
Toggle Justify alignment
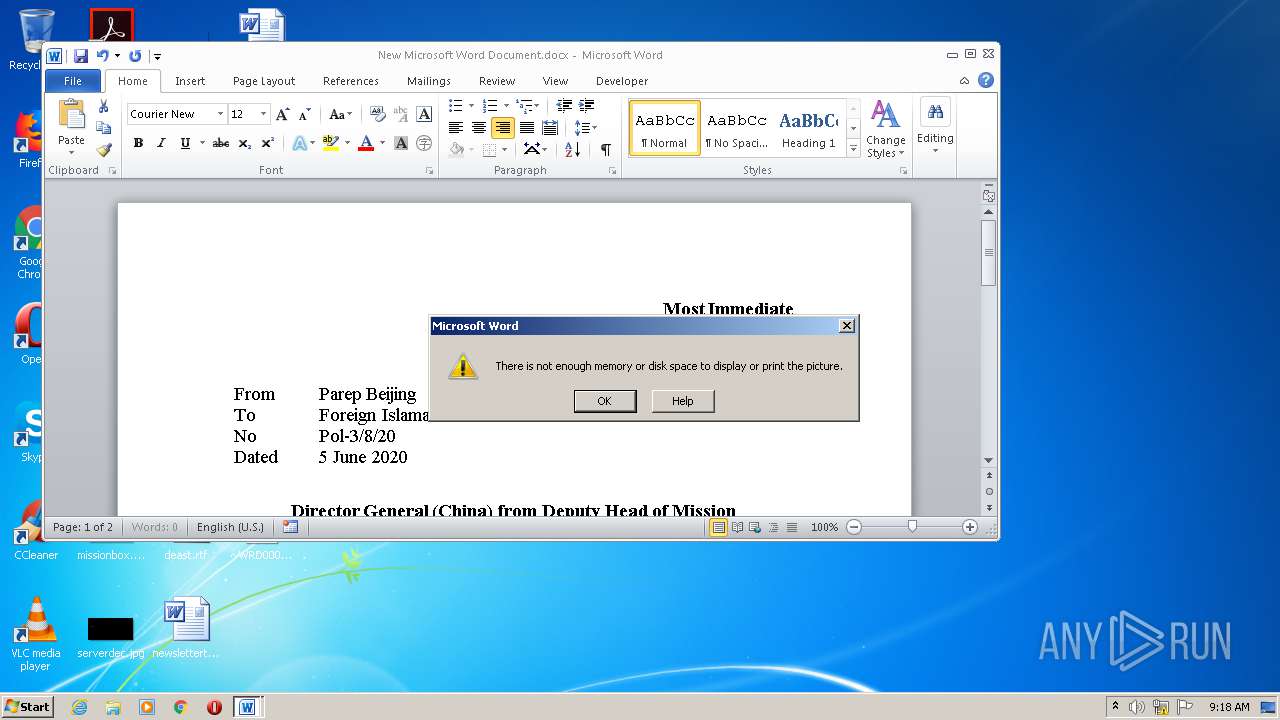(526, 127)
